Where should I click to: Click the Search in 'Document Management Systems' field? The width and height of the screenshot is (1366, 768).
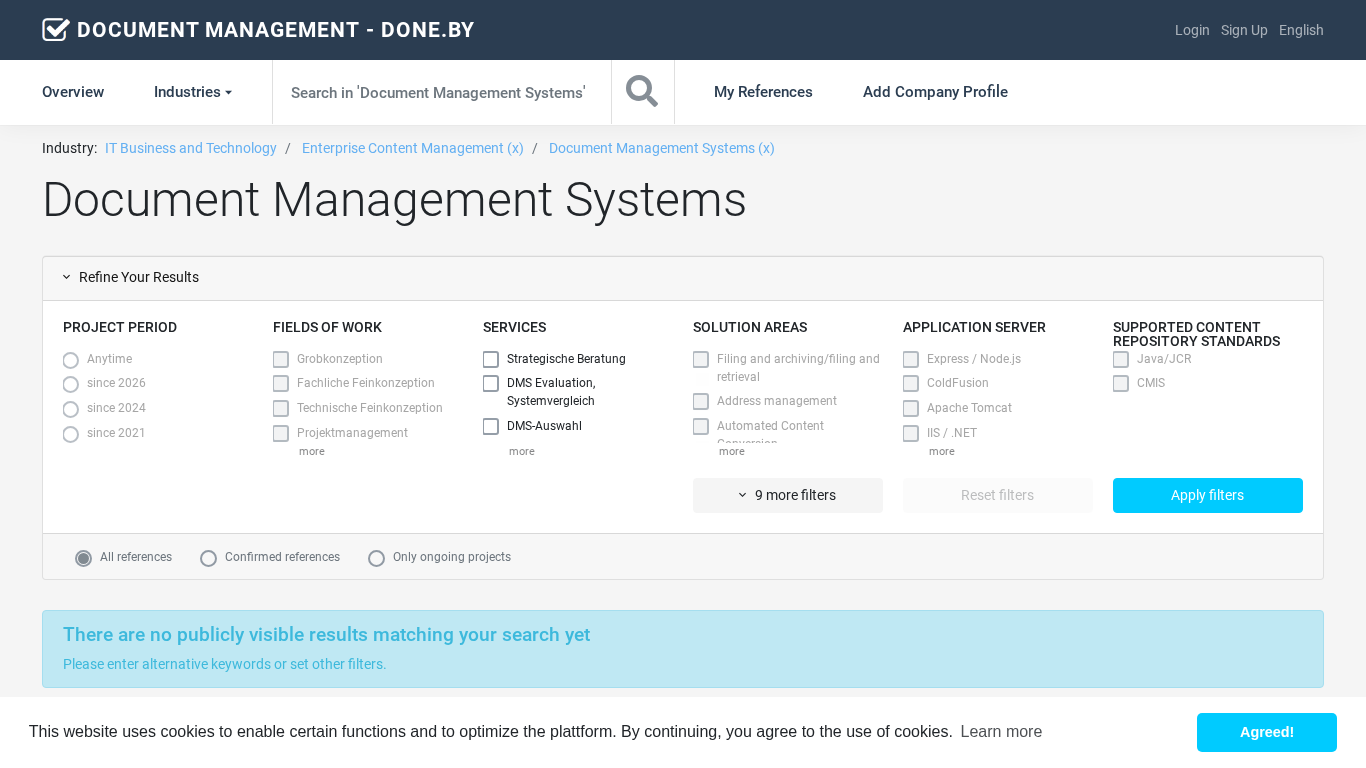440,92
